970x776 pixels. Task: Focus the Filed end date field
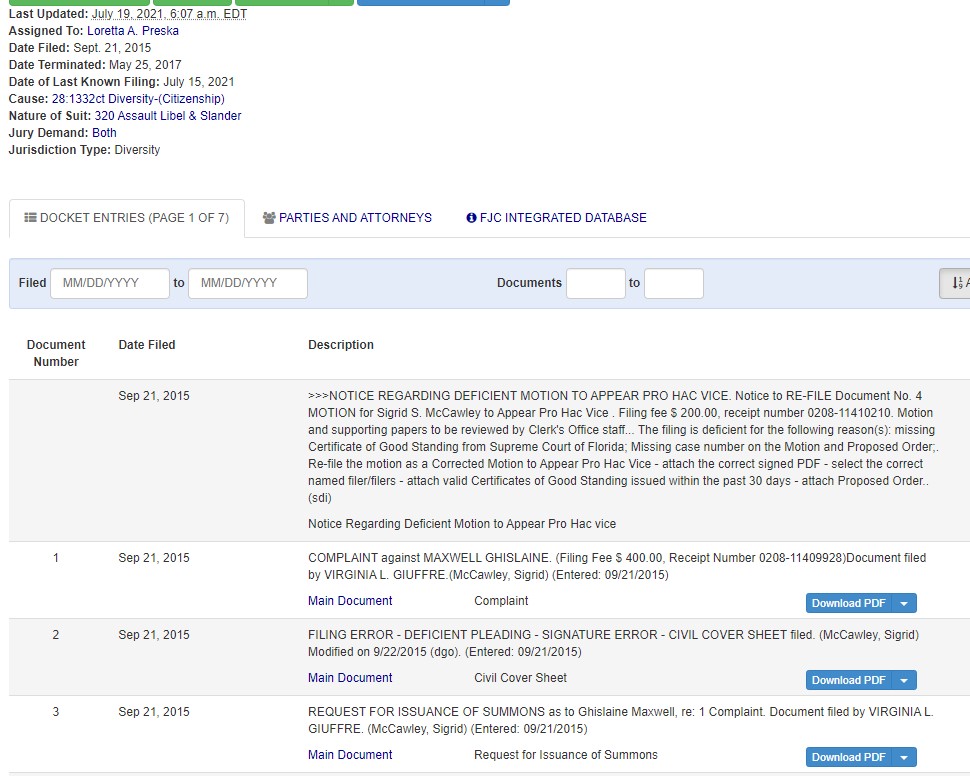[x=248, y=283]
